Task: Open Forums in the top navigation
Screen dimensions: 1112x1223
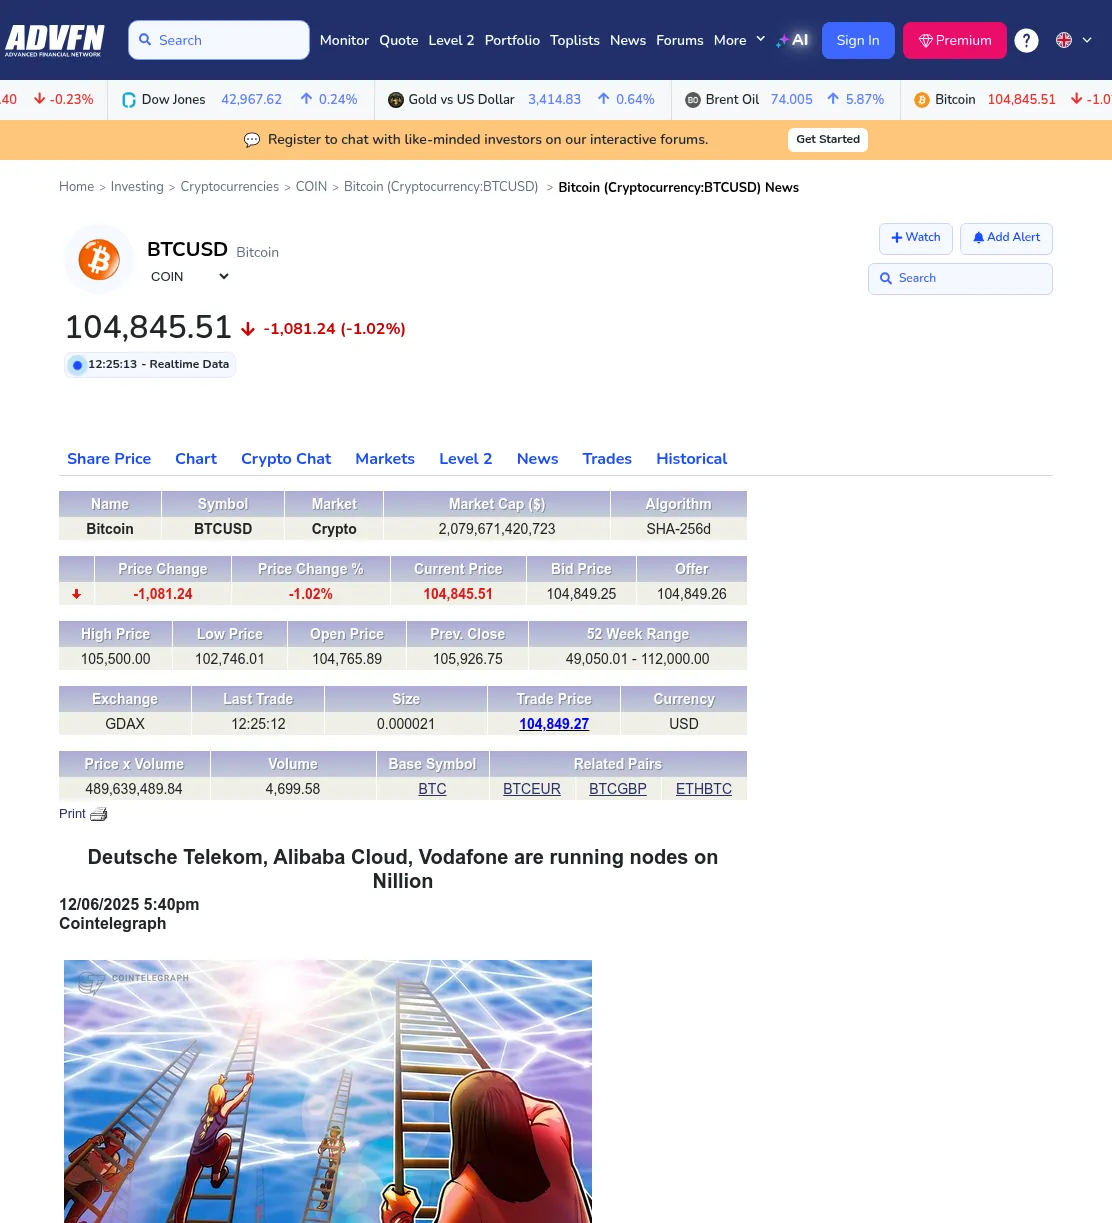Action: coord(680,40)
